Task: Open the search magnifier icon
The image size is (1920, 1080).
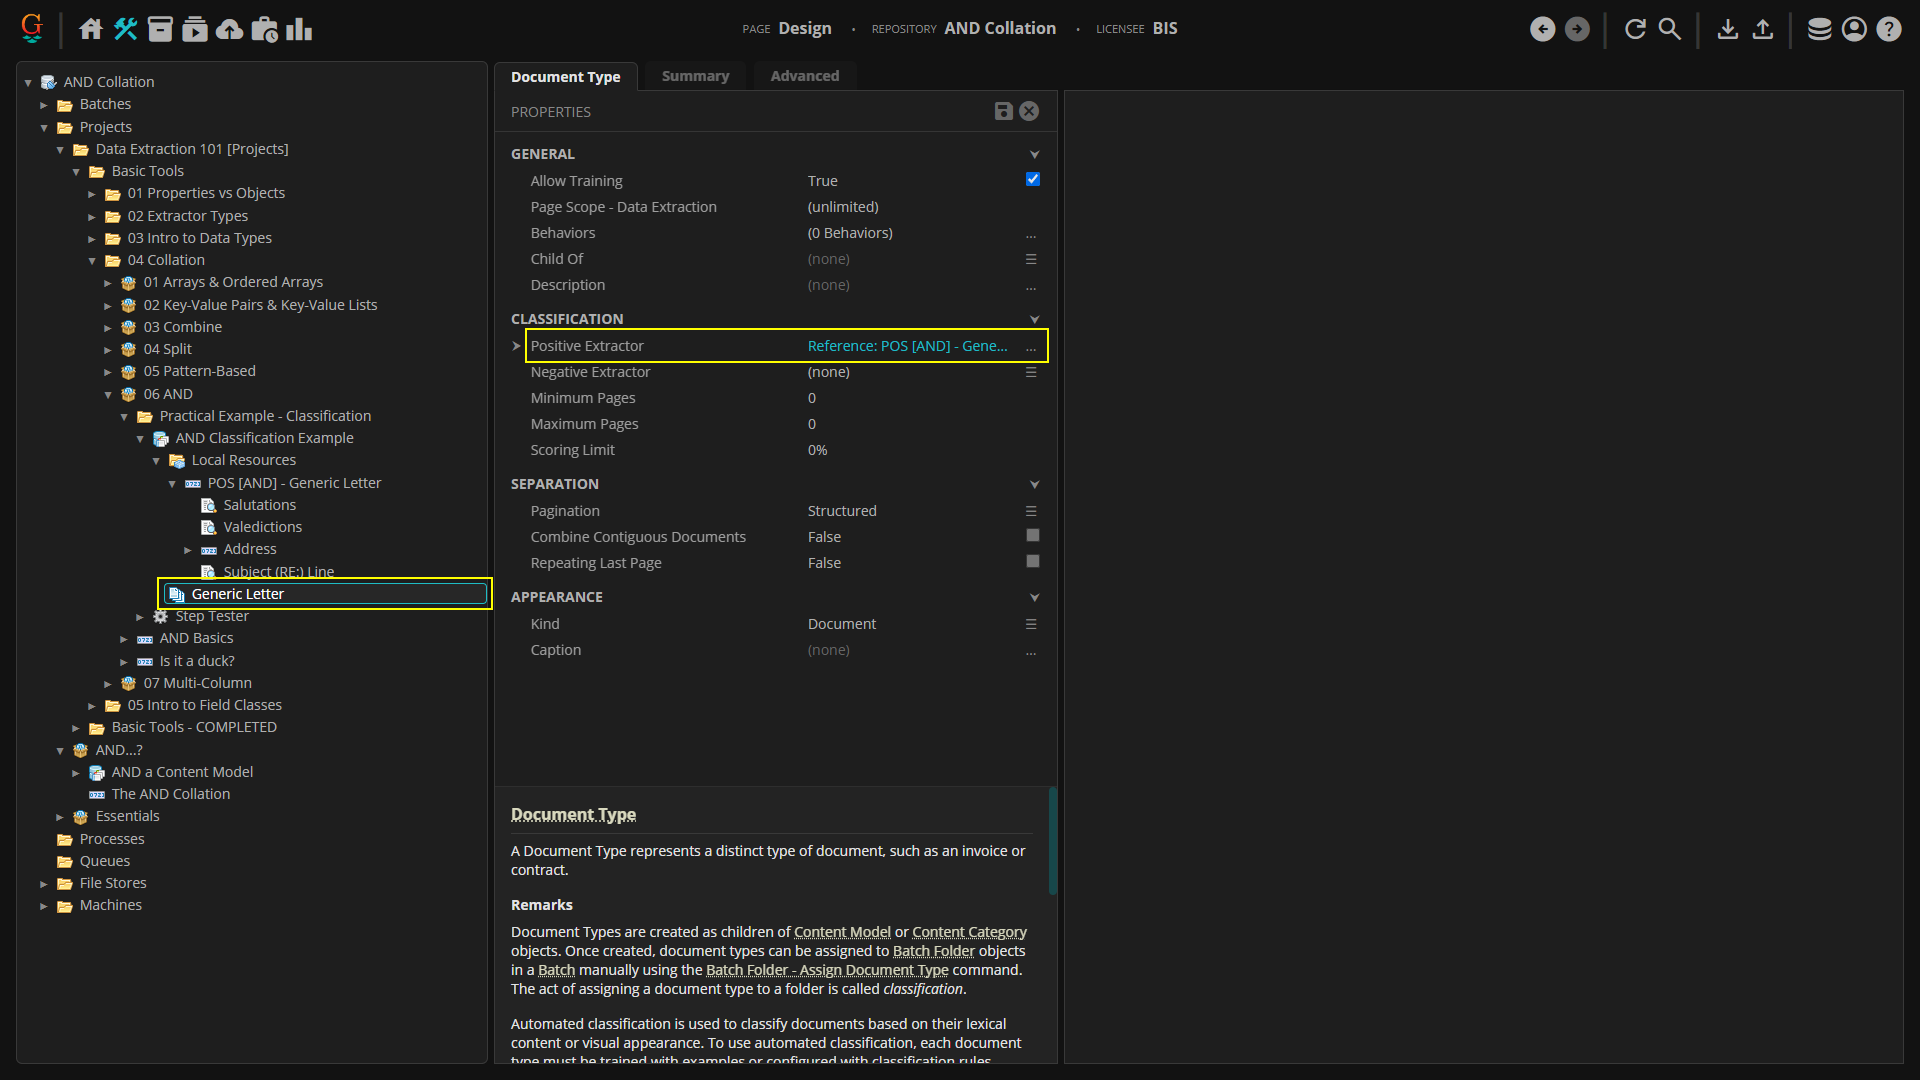Action: click(x=1669, y=29)
